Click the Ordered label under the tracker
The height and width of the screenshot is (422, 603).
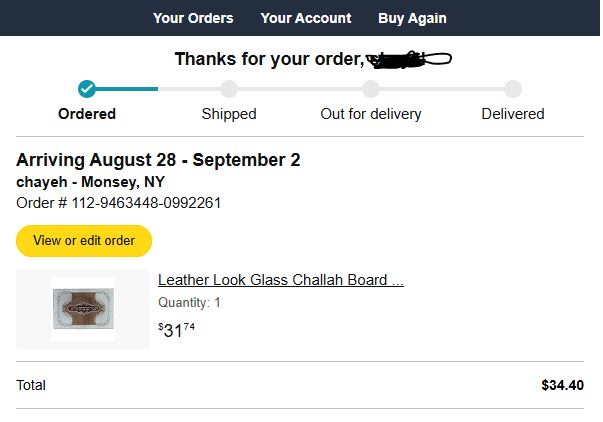pyautogui.click(x=87, y=114)
